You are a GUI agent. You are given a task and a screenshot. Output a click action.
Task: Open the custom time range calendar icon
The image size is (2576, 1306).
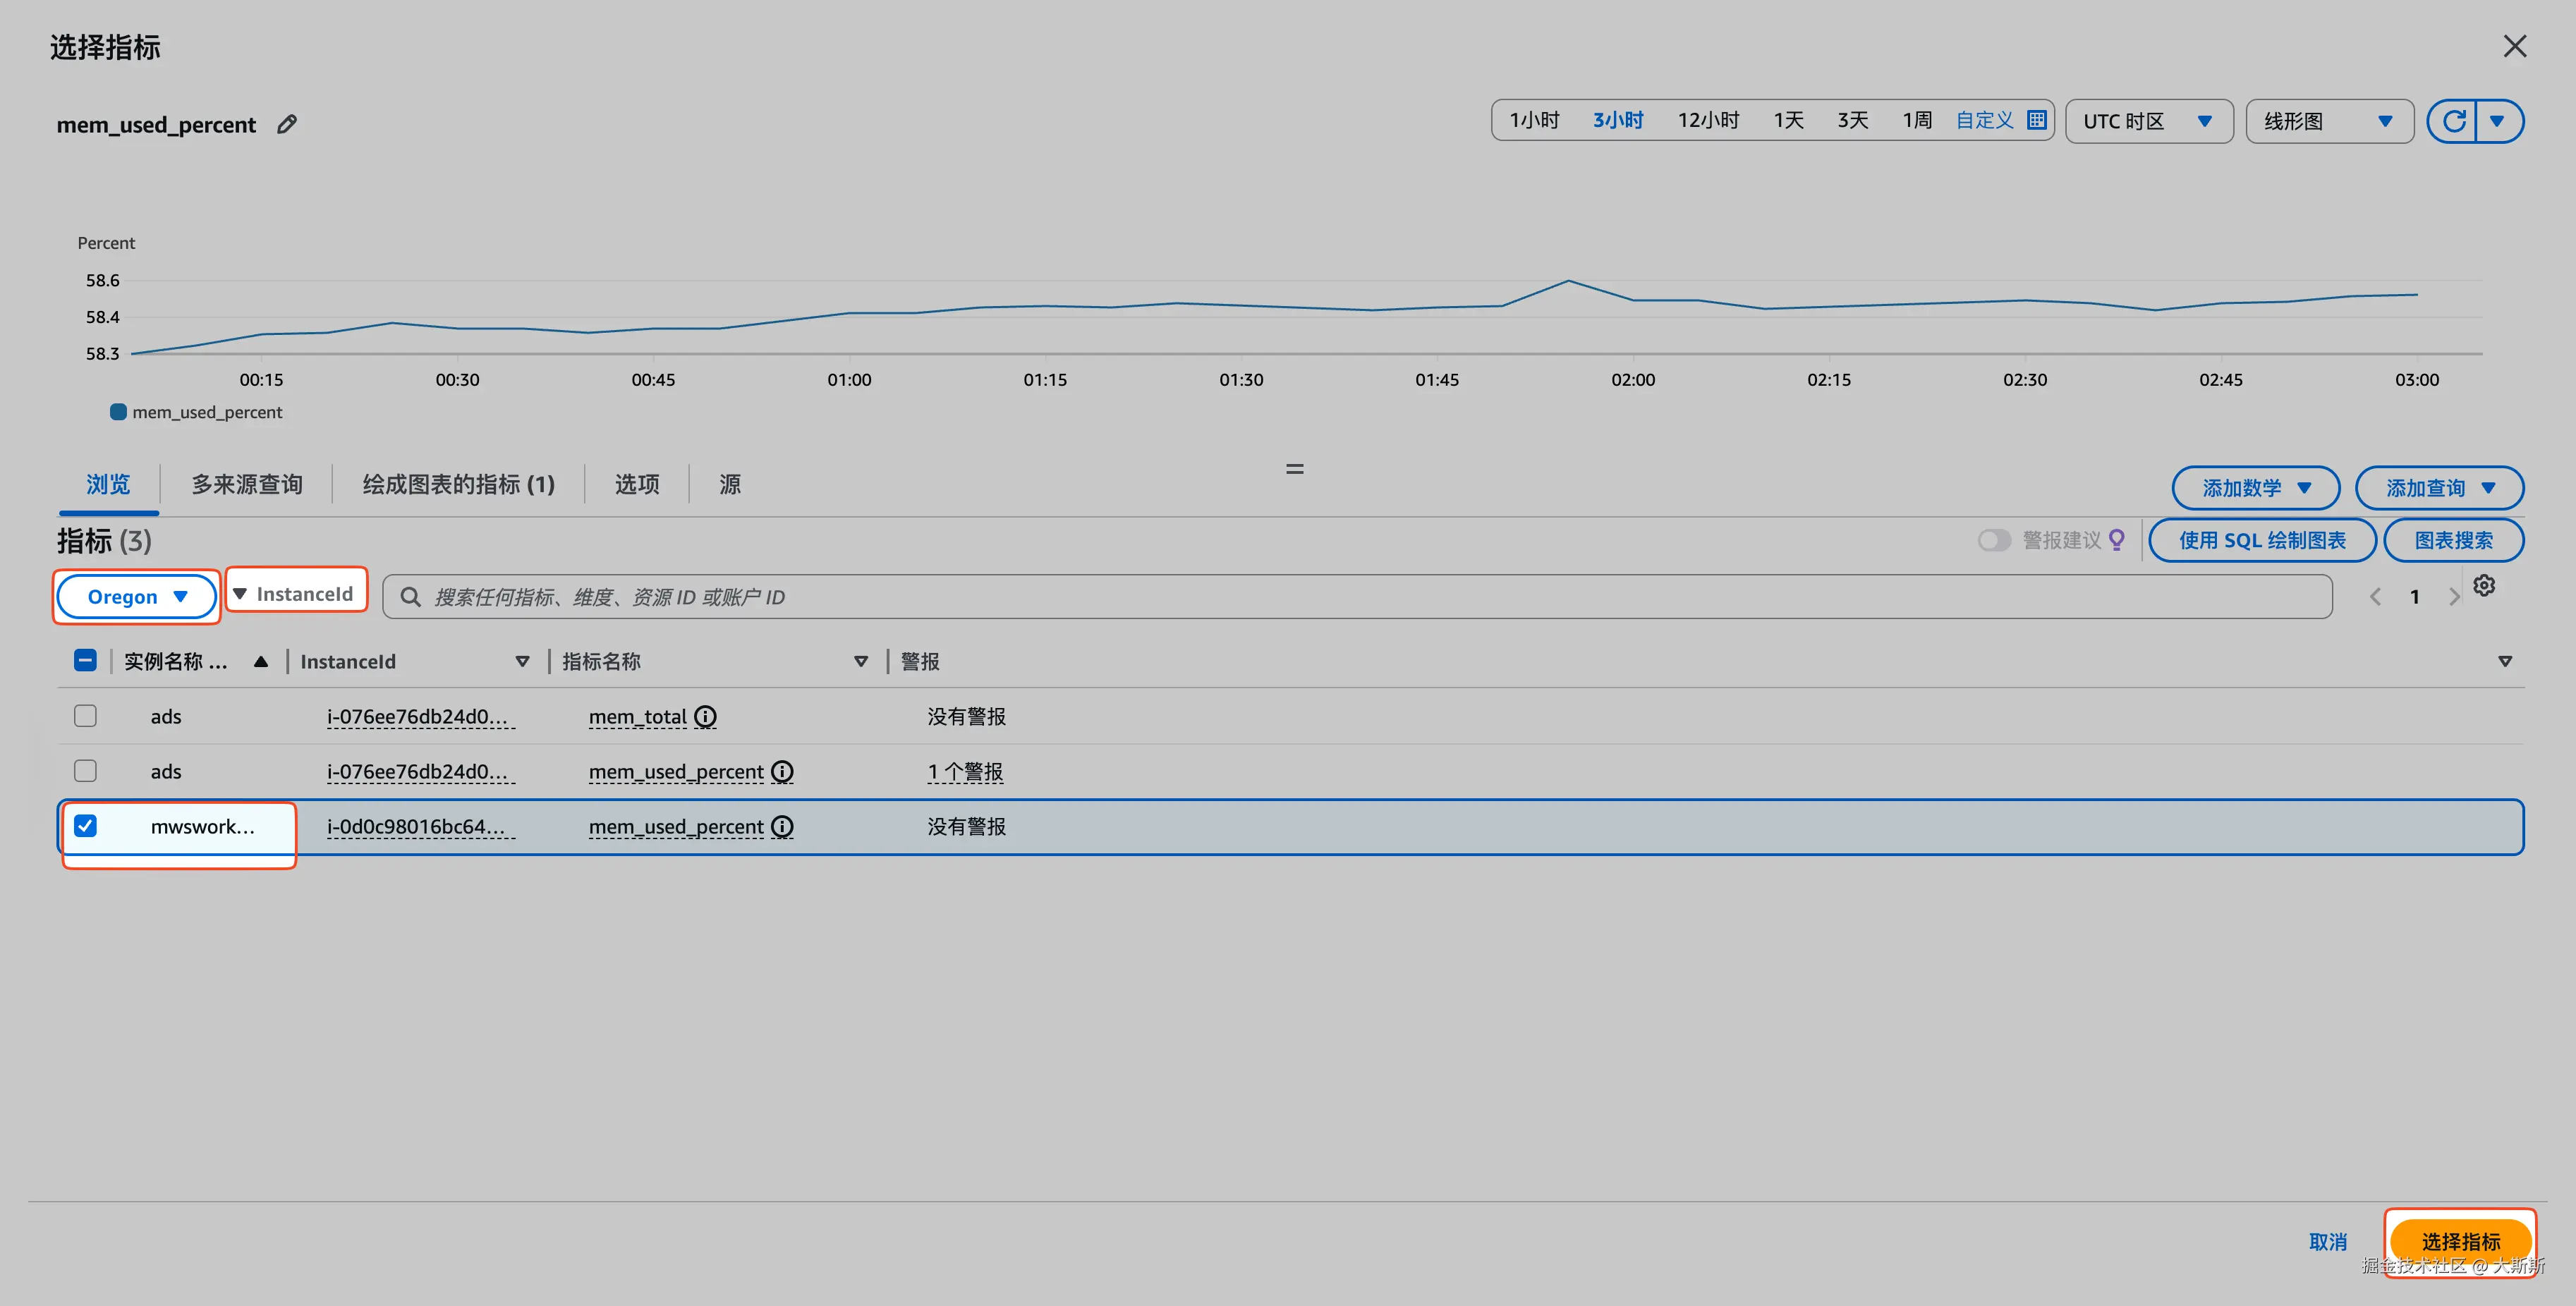2036,120
